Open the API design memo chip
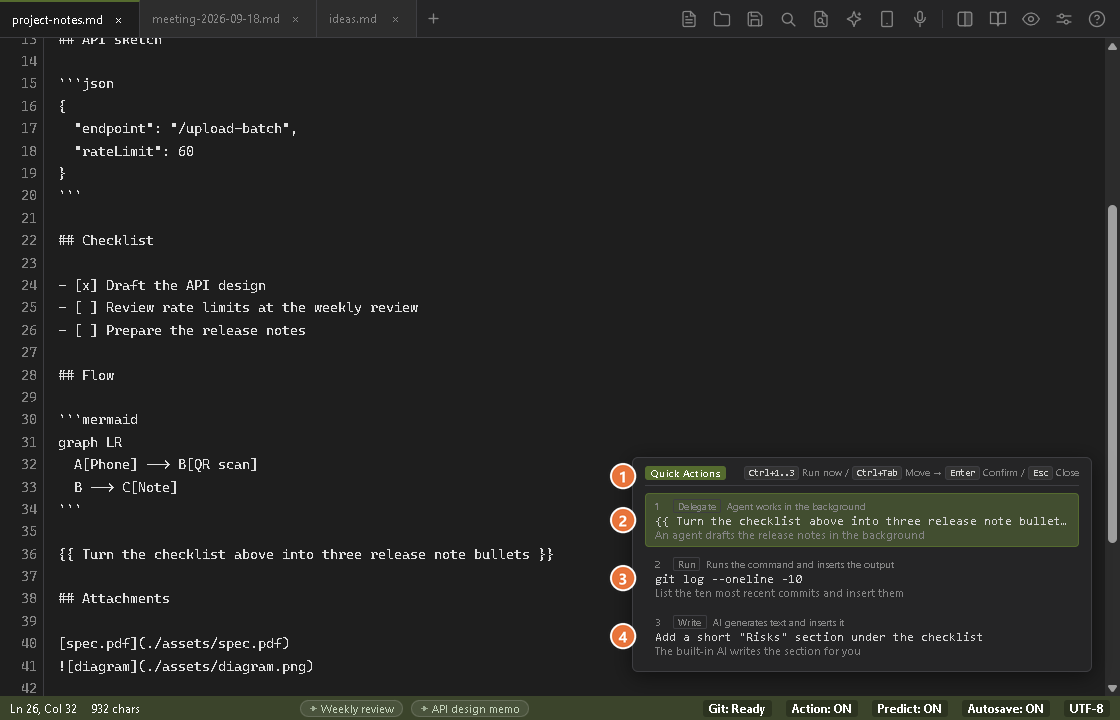Viewport: 1120px width, 720px height. click(x=470, y=709)
